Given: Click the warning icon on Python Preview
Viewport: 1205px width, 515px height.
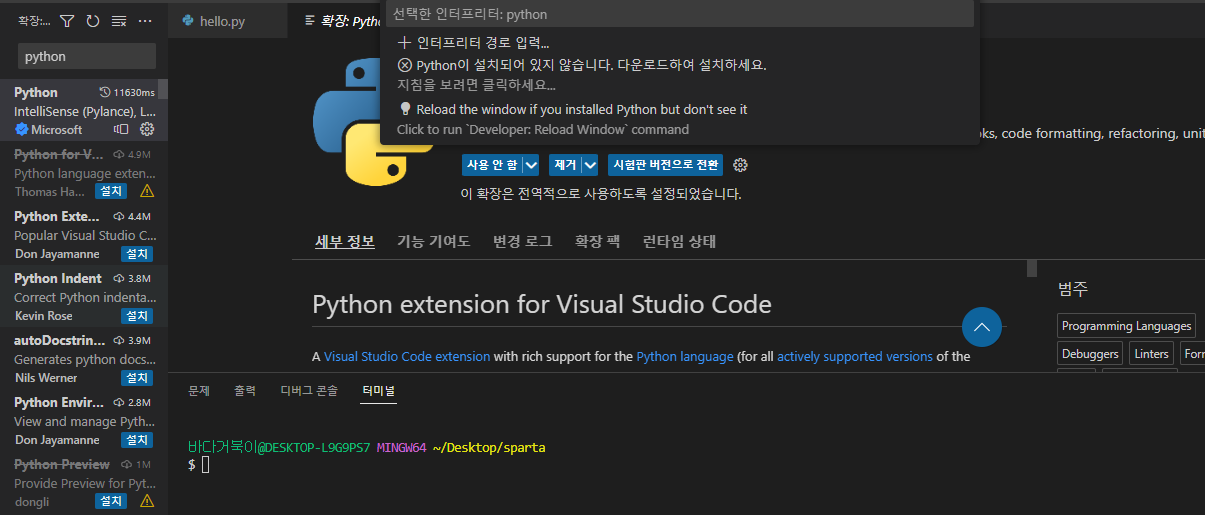Looking at the screenshot, I should coord(147,501).
